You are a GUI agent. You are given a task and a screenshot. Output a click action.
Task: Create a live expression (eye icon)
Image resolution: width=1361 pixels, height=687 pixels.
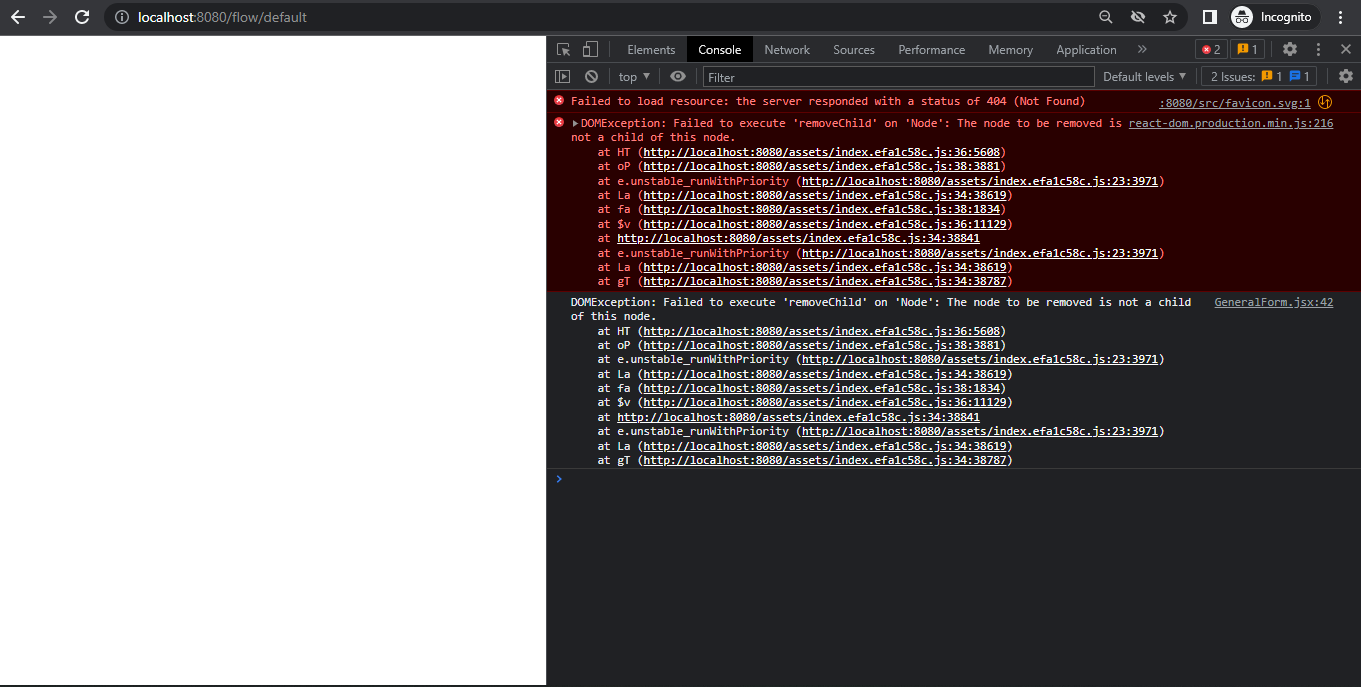[x=680, y=76]
